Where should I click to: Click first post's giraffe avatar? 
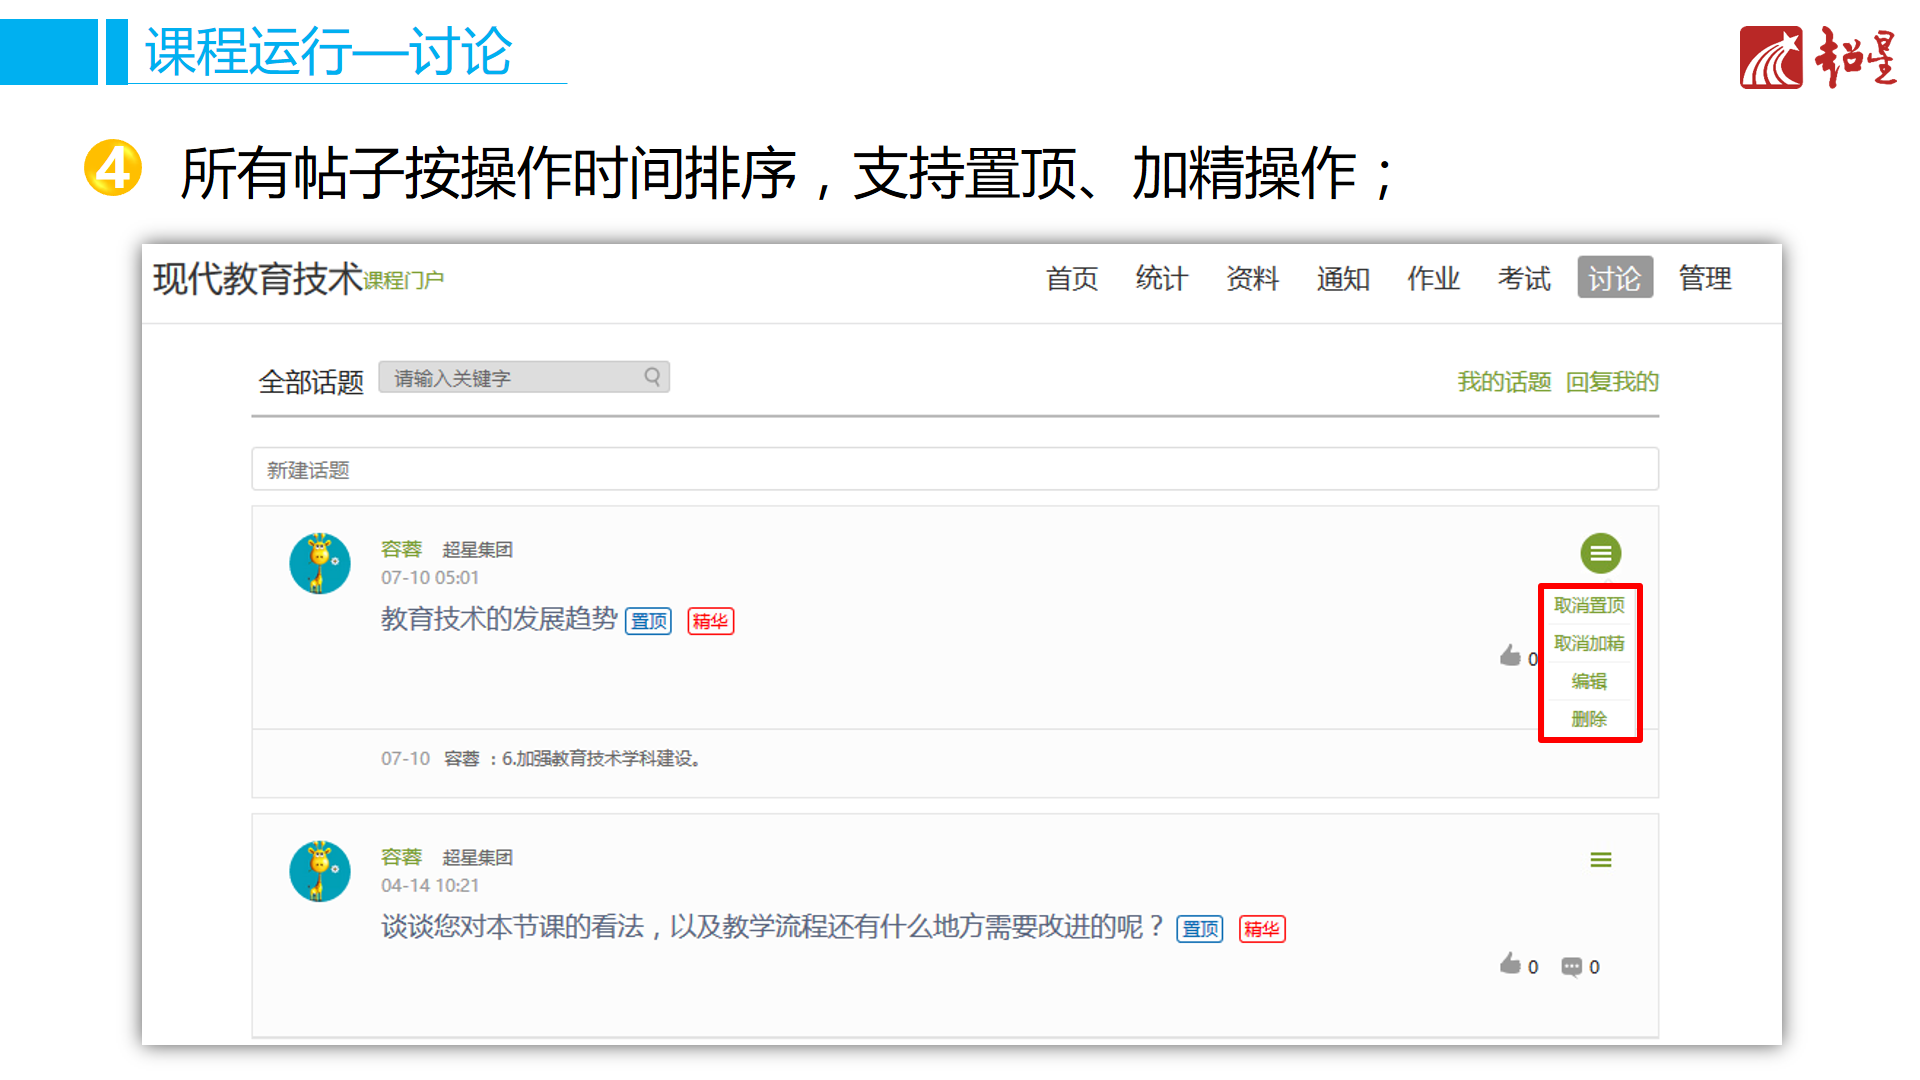coord(320,563)
